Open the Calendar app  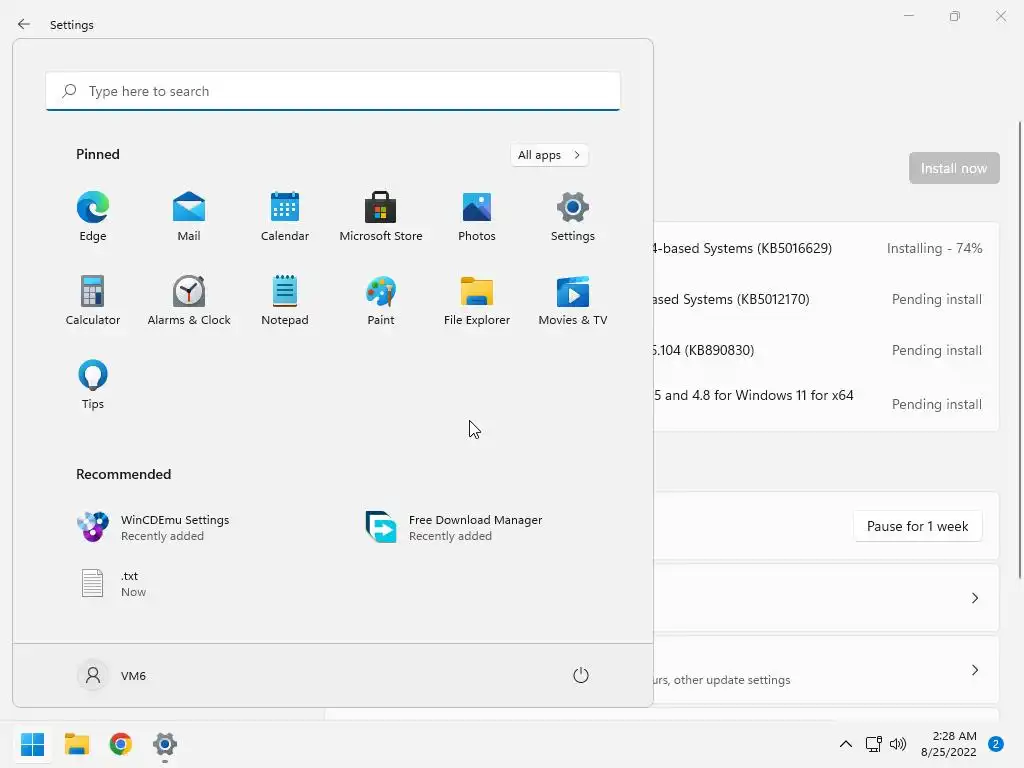(285, 217)
